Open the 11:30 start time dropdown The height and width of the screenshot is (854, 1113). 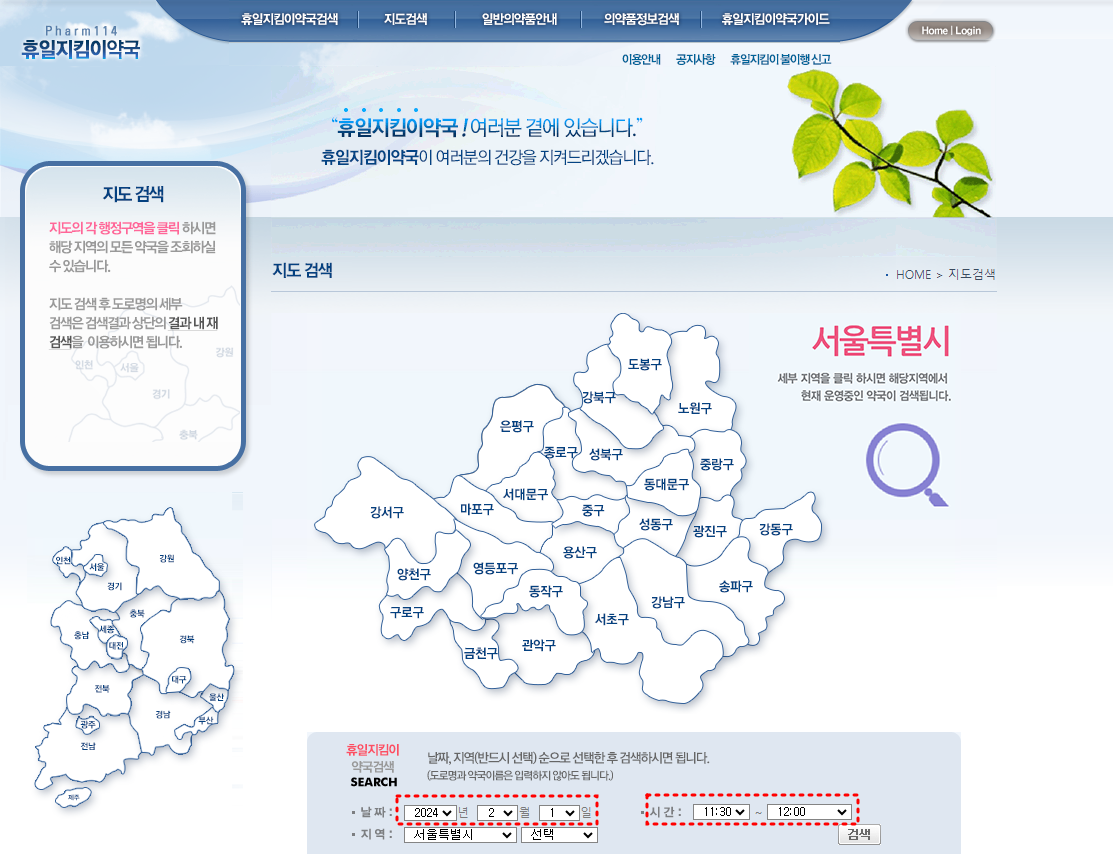pos(723,811)
